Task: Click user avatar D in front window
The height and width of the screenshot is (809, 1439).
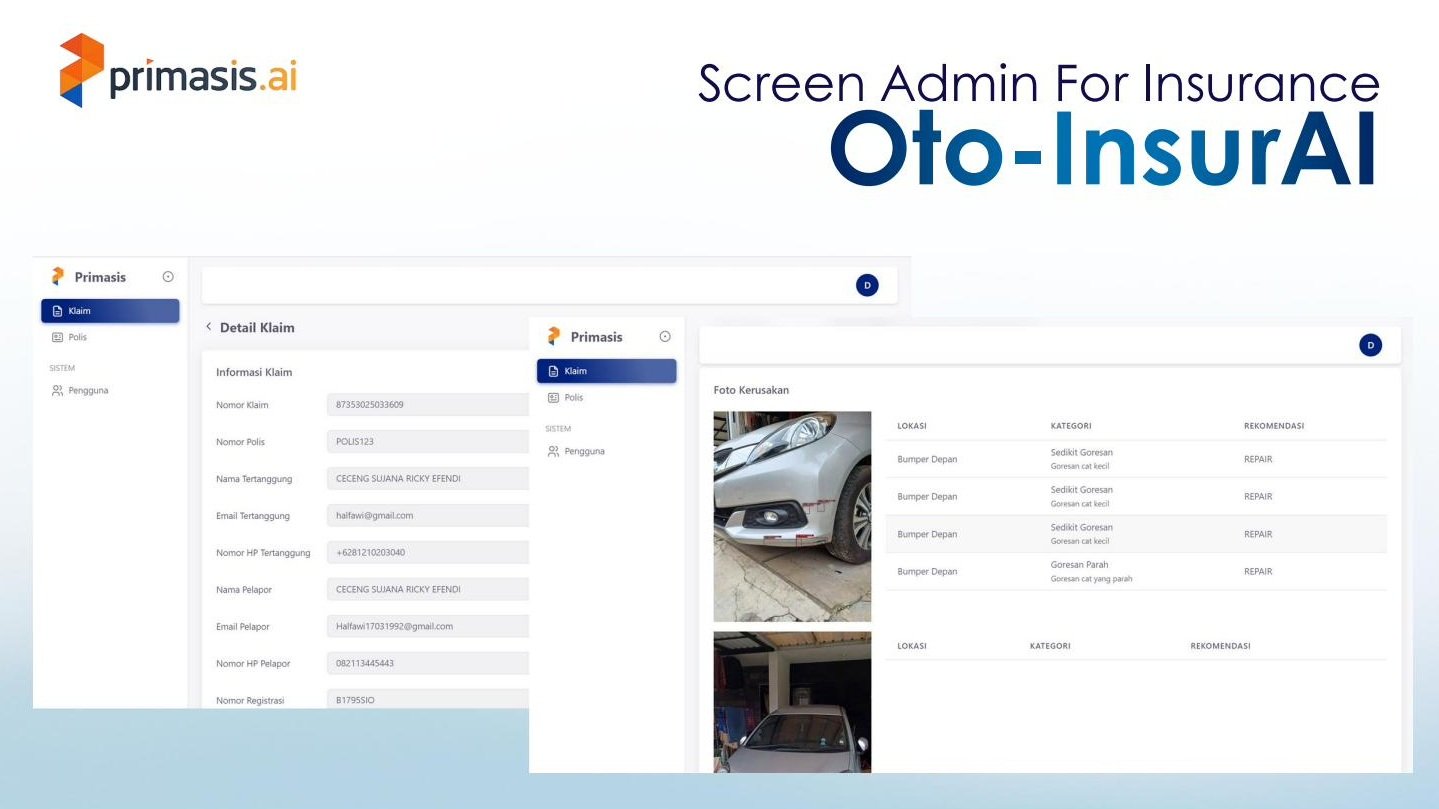Action: pos(1371,345)
